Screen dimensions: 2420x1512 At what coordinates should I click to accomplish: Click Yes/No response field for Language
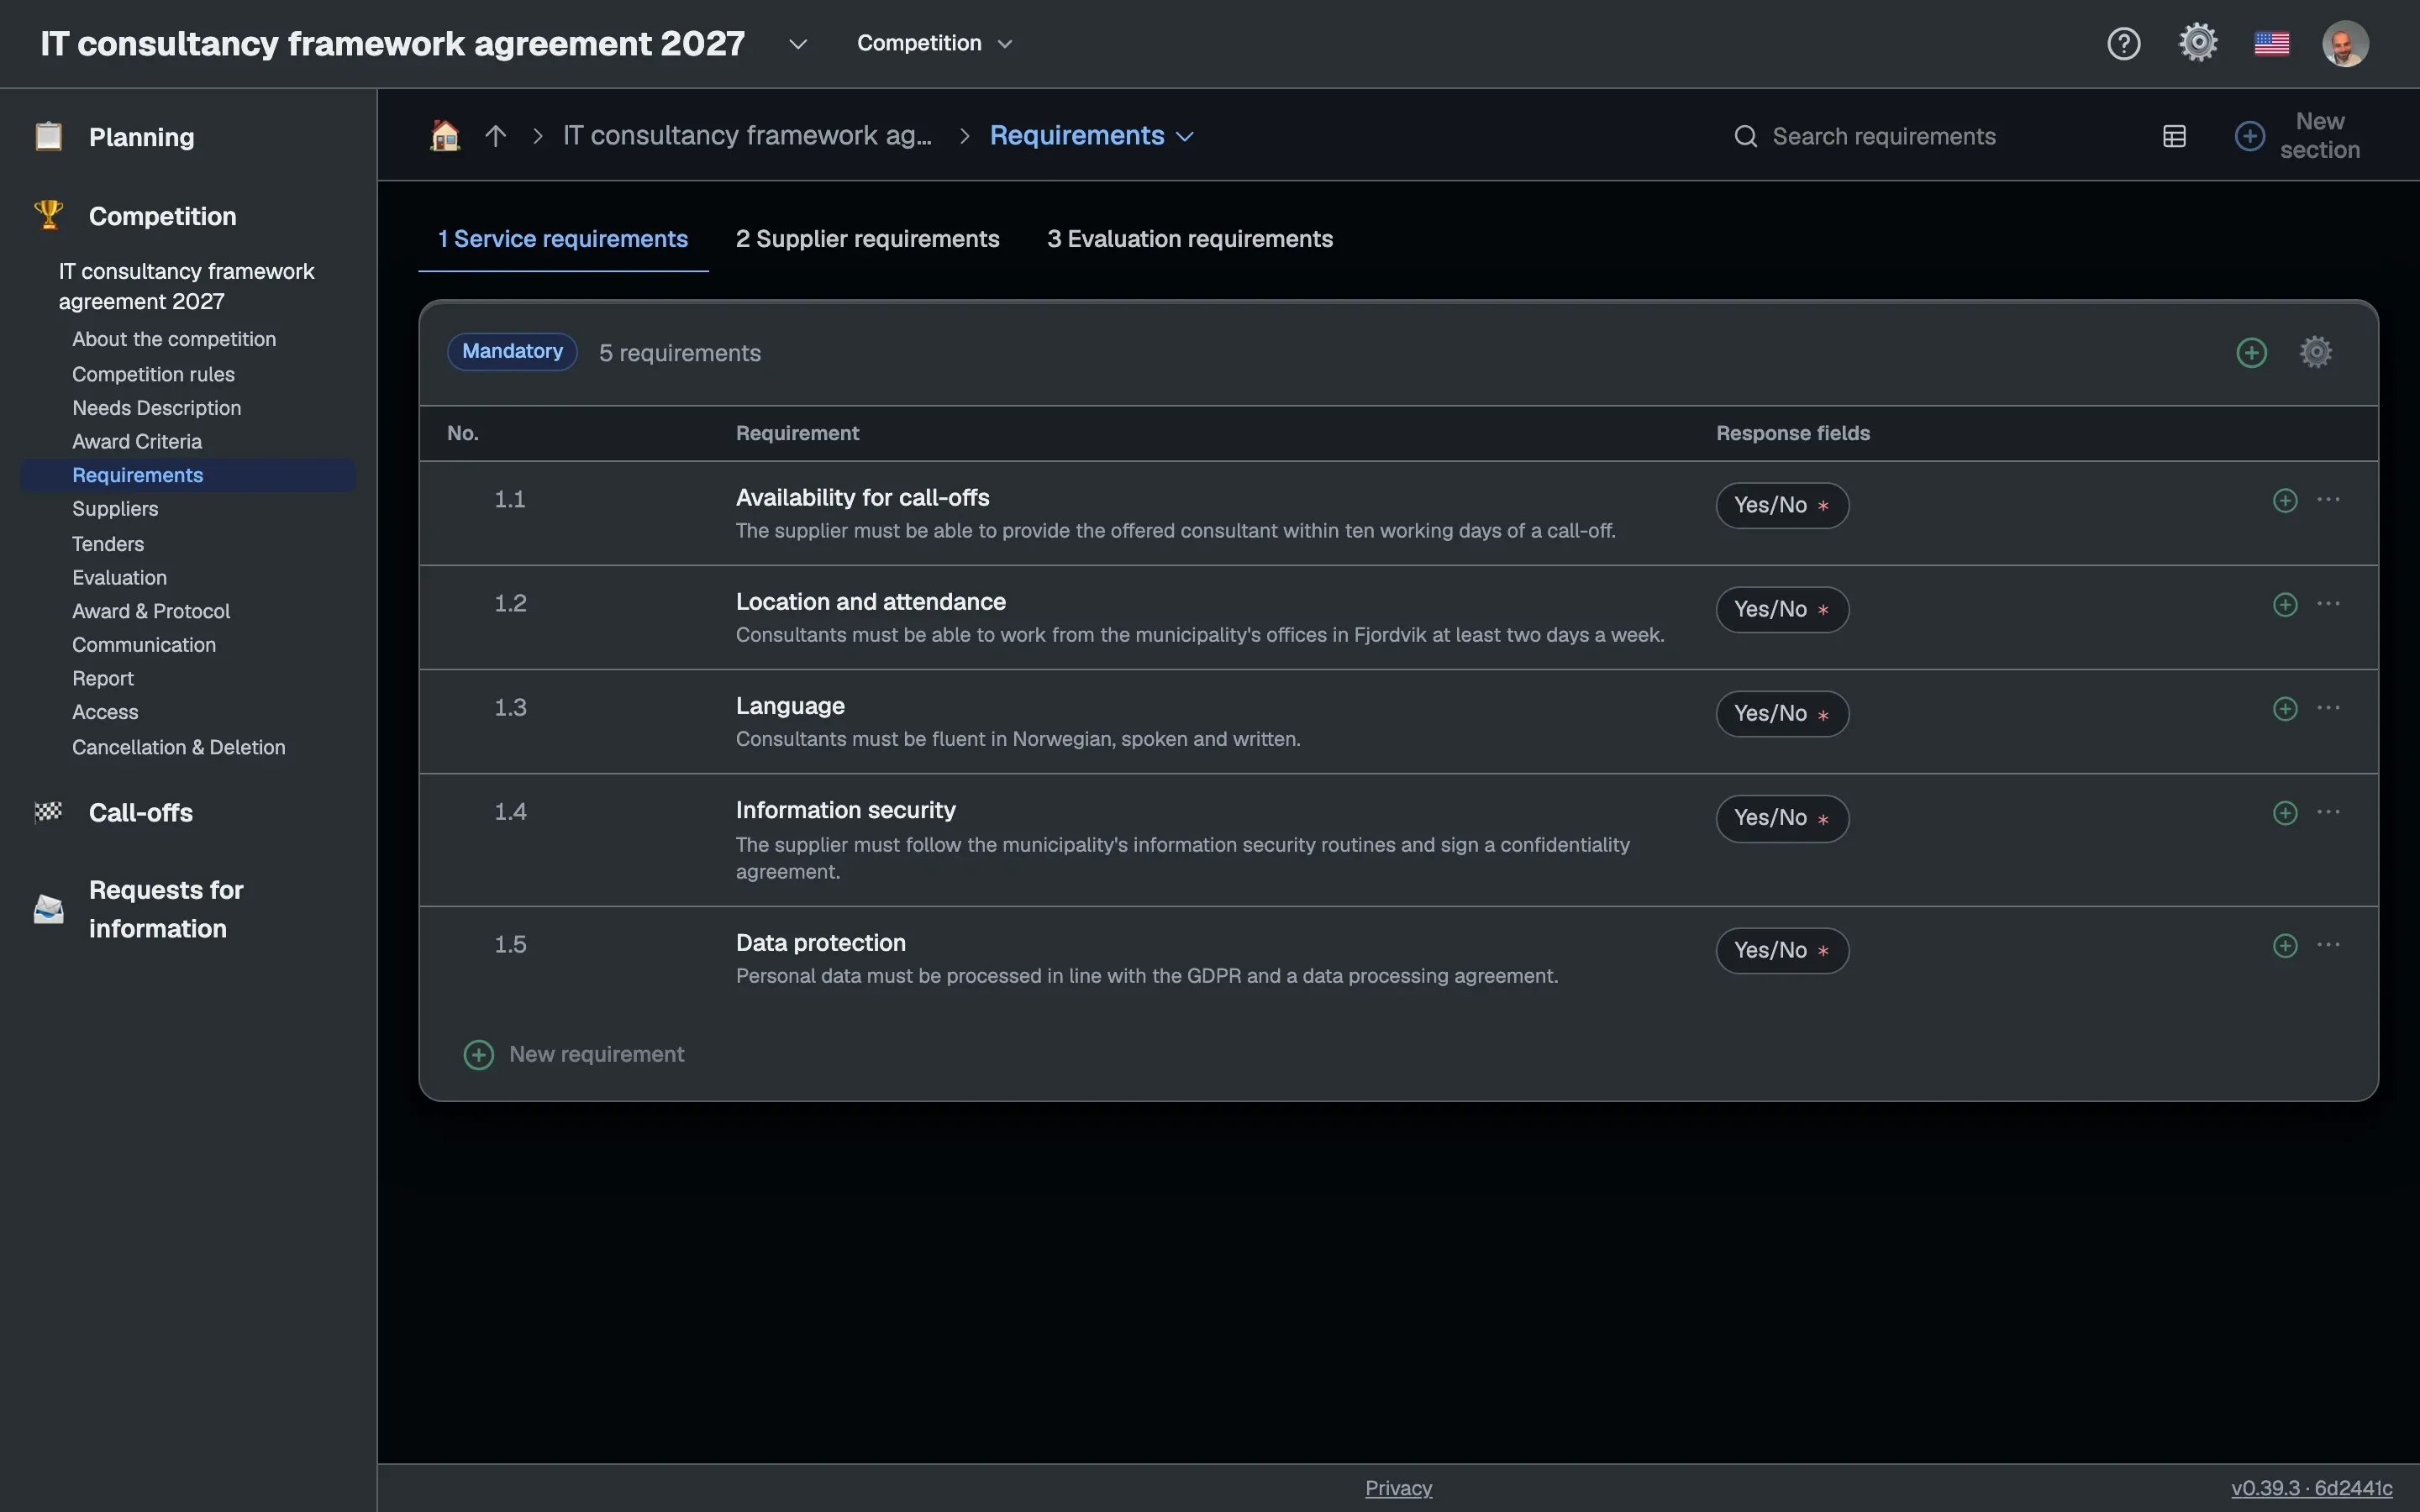pyautogui.click(x=1782, y=714)
